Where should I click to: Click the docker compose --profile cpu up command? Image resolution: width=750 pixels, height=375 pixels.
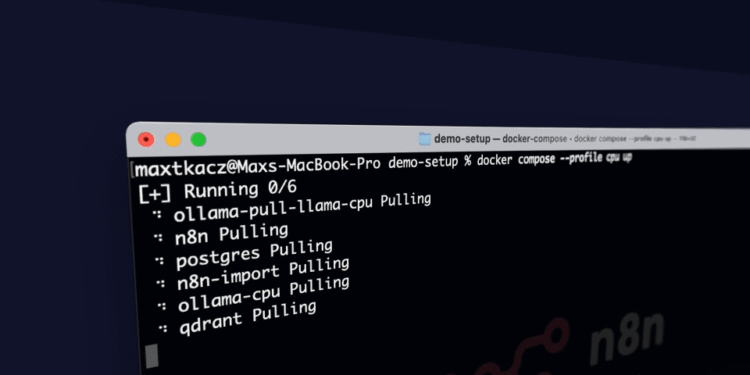pyautogui.click(x=554, y=159)
